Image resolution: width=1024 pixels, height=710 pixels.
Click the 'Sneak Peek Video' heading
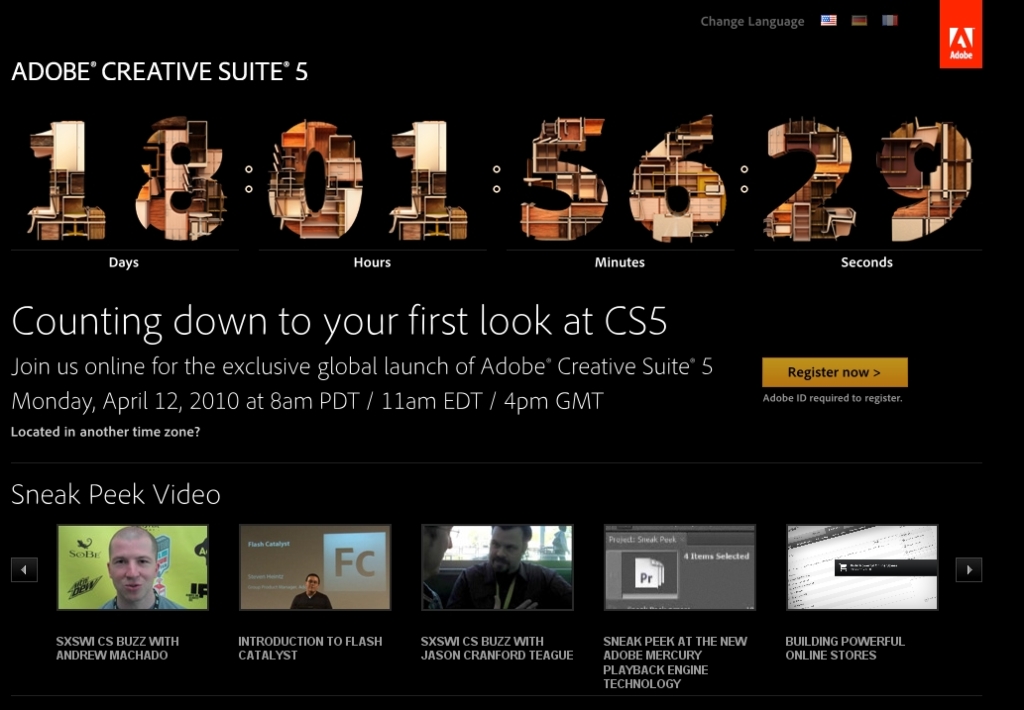click(x=116, y=494)
